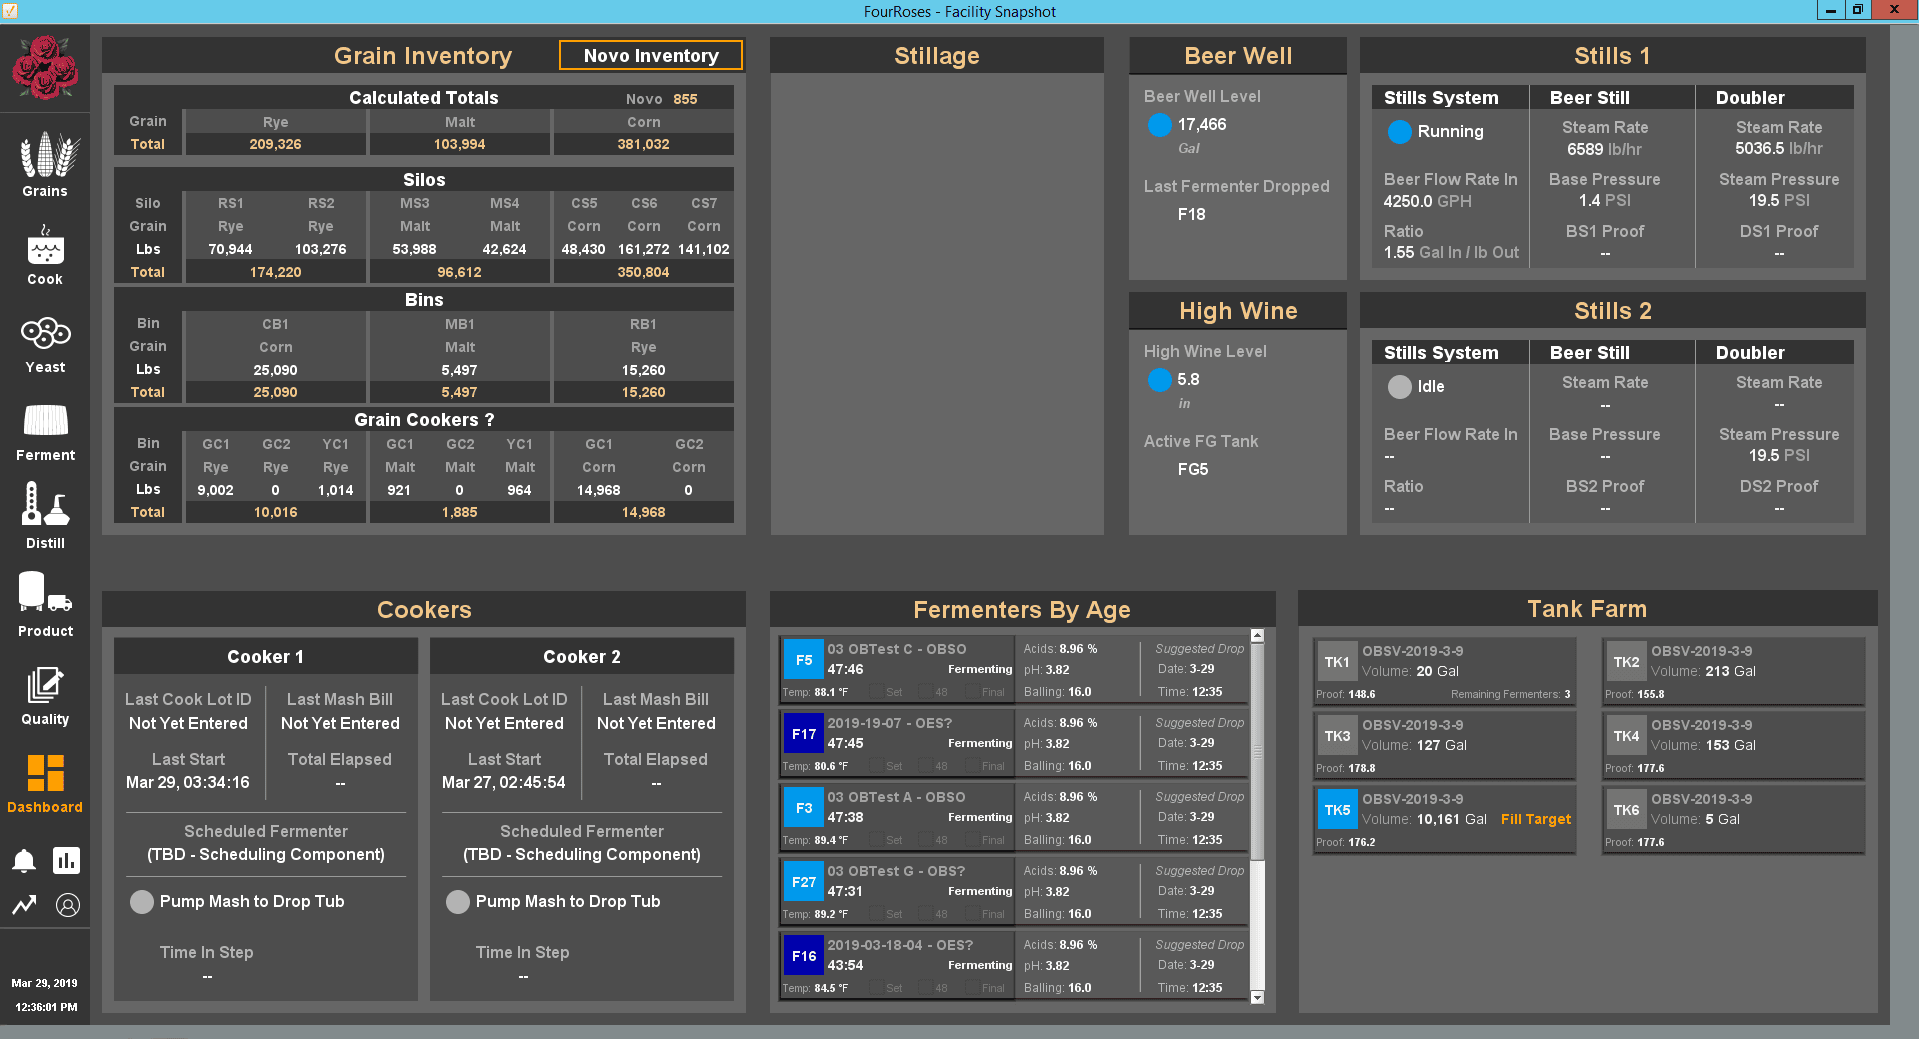Check the Set box for fermenter F5

[877, 692]
